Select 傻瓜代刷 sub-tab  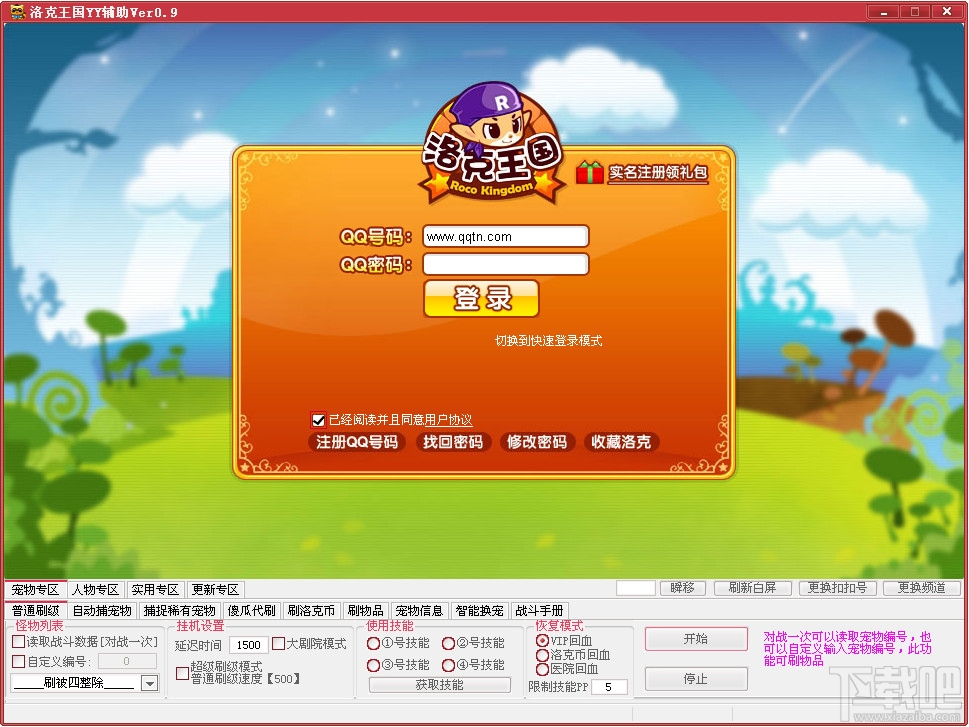(x=252, y=611)
